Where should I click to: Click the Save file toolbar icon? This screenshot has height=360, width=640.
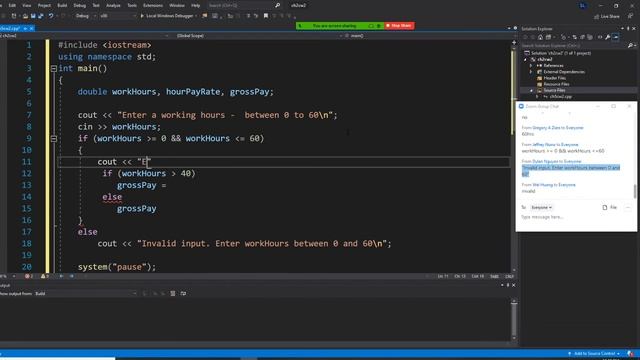tap(33, 16)
